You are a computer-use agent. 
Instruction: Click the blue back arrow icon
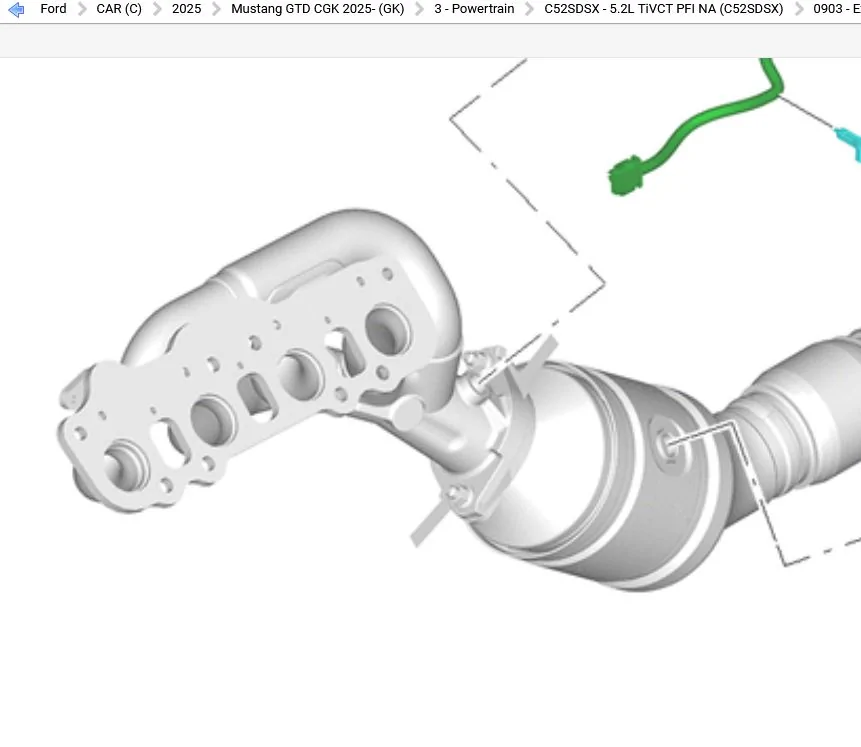pos(16,9)
